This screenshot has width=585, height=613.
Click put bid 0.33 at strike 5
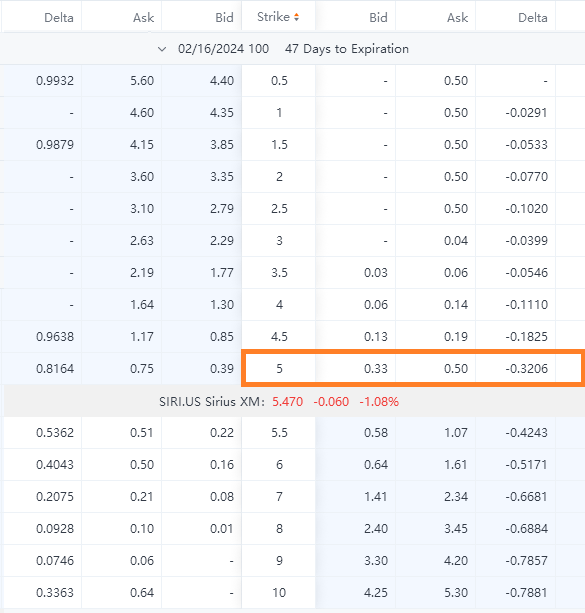(376, 369)
